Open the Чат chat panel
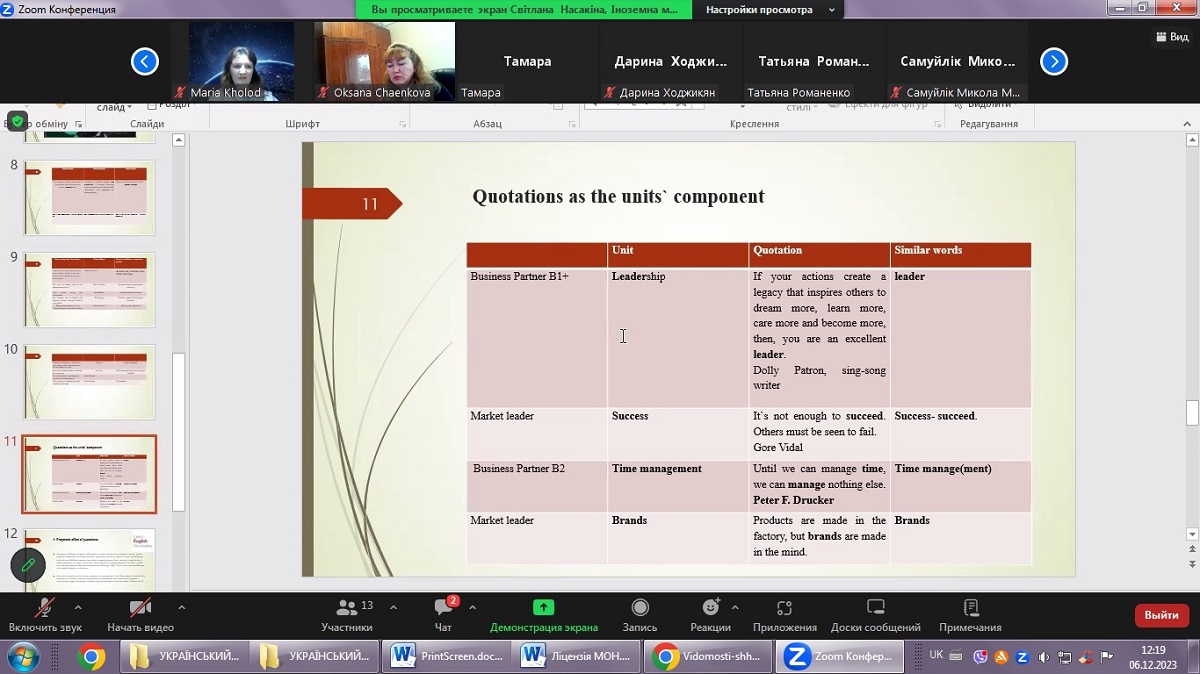 (x=443, y=608)
